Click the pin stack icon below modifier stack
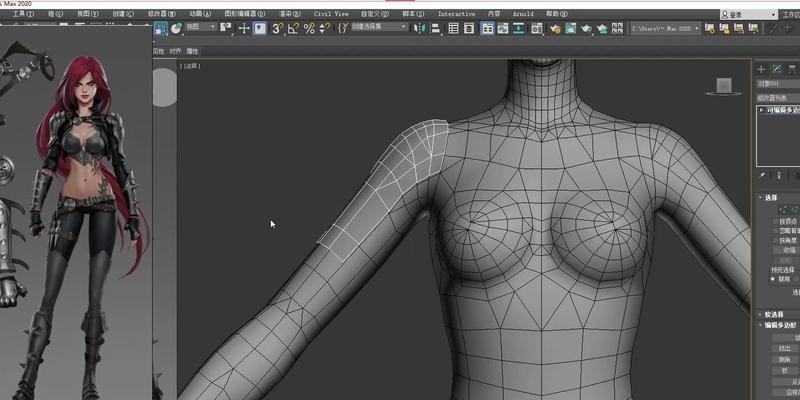 click(x=763, y=176)
